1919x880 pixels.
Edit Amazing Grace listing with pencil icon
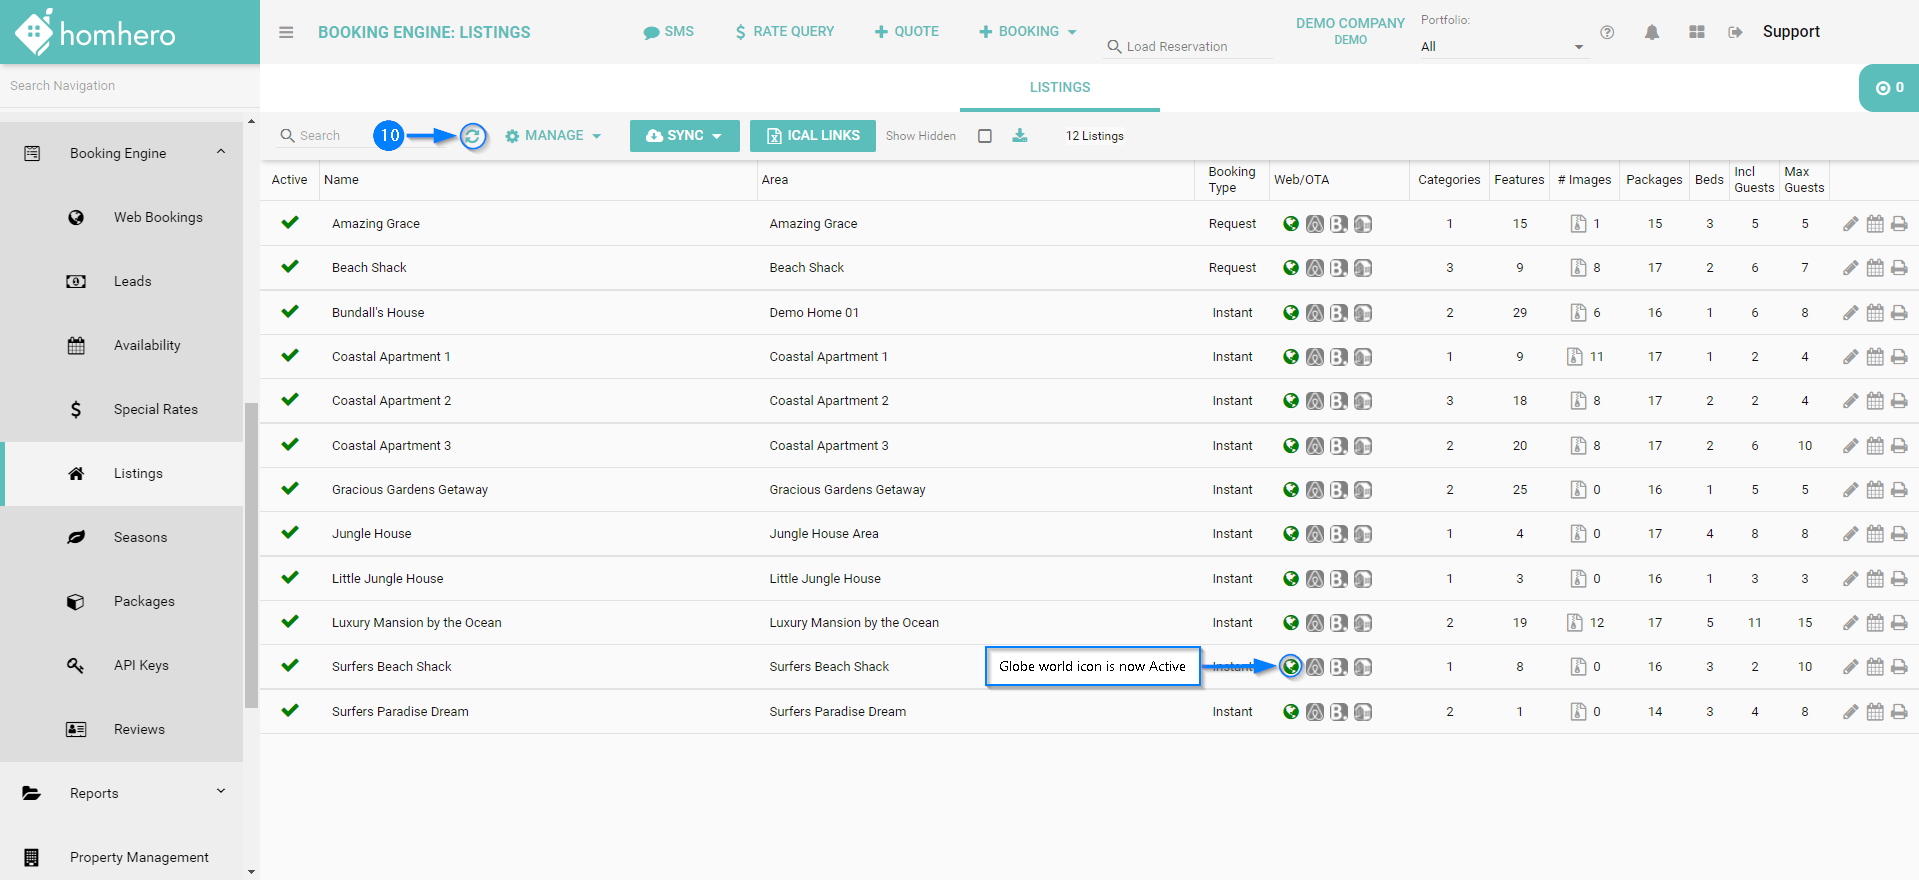coord(1851,224)
